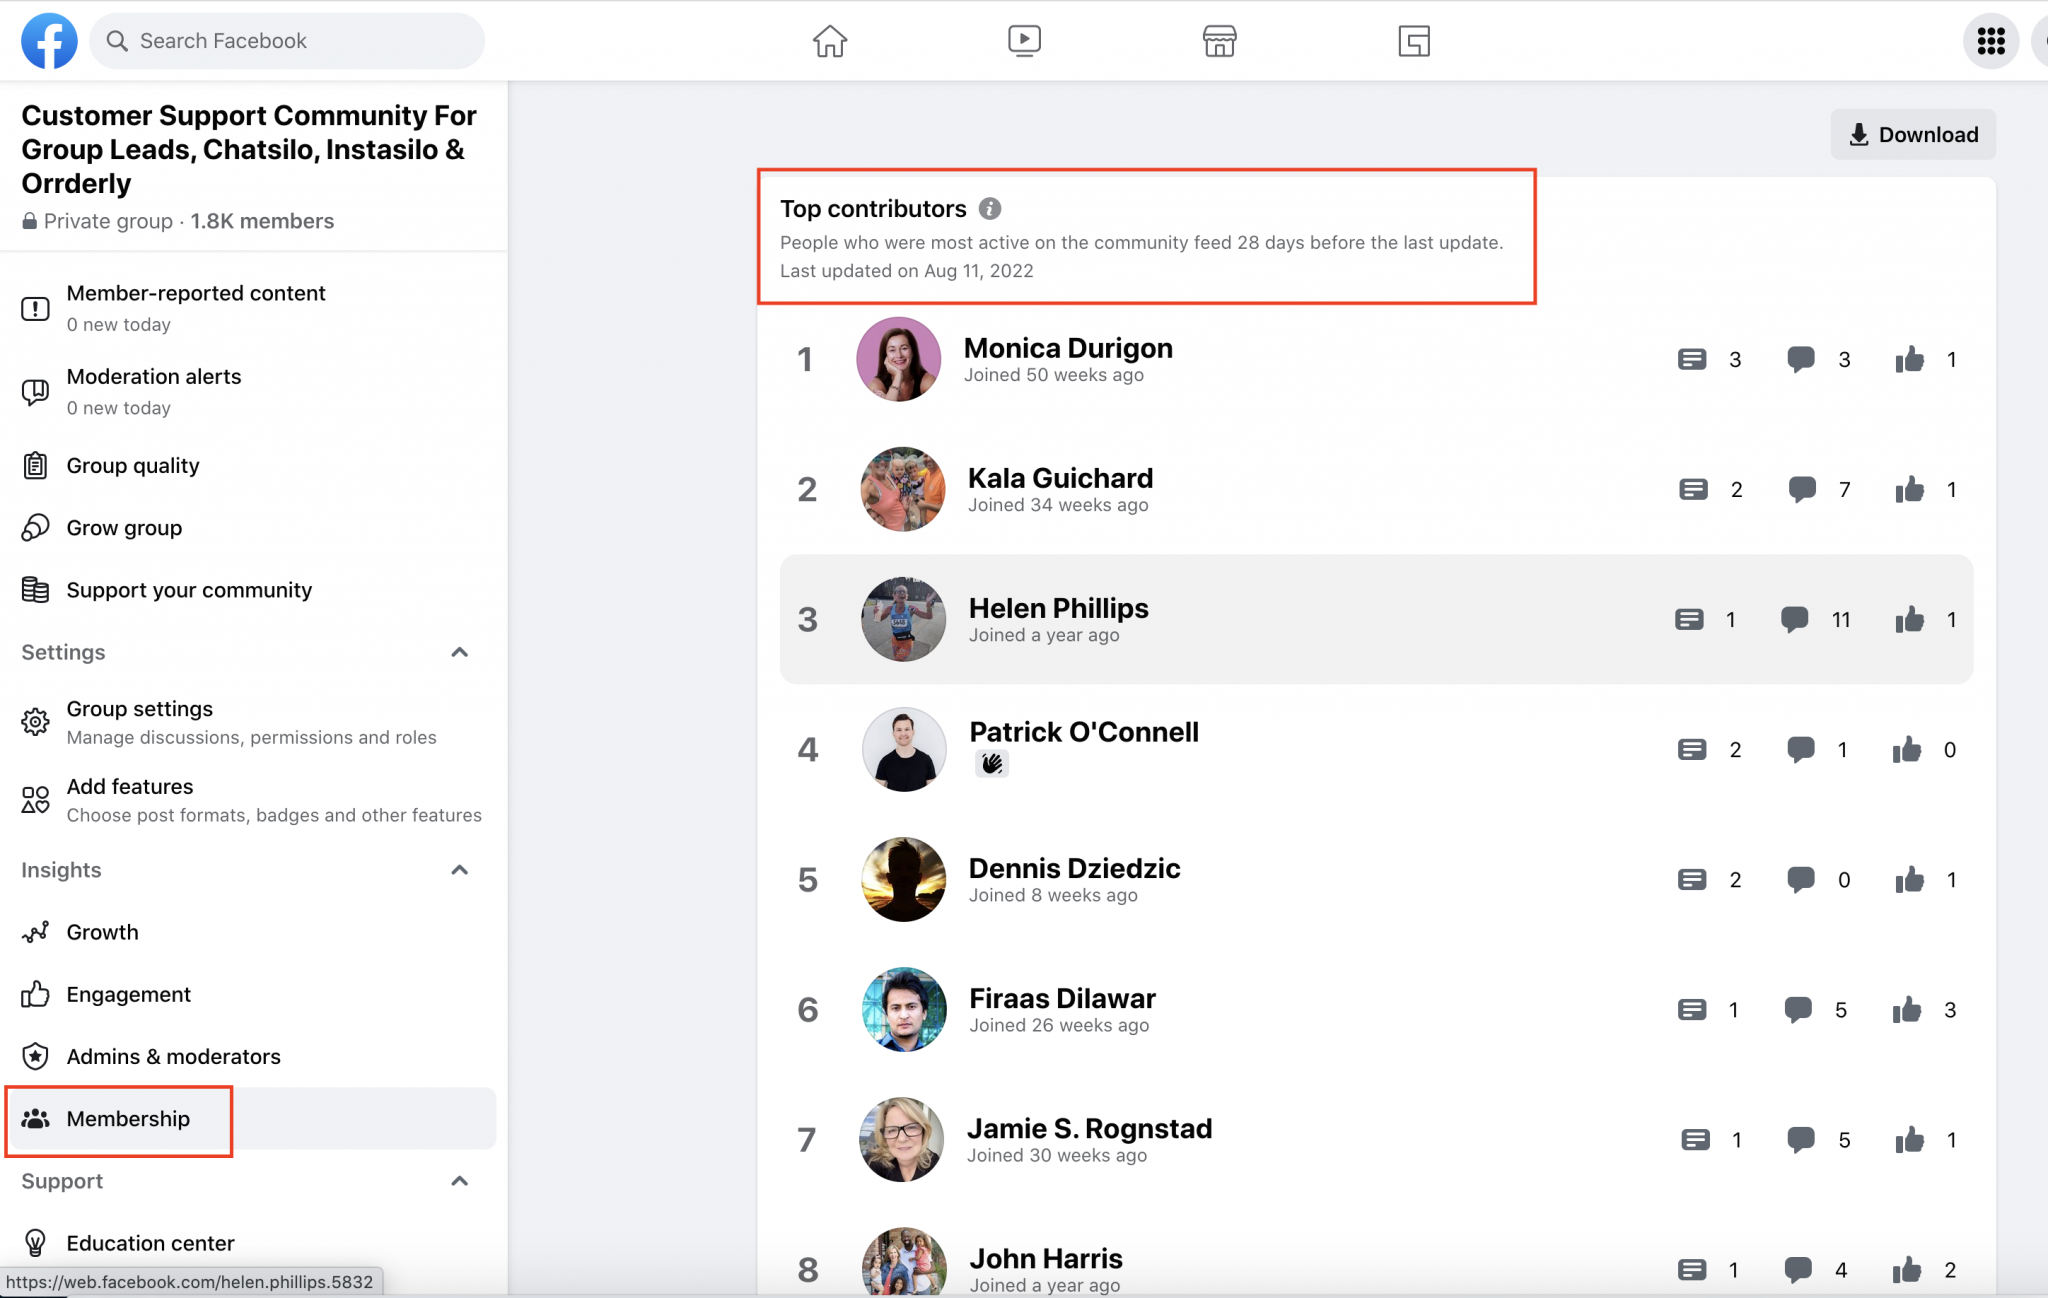This screenshot has height=1298, width=2048.
Task: Select the Home icon in the top navigation
Action: coord(829,41)
